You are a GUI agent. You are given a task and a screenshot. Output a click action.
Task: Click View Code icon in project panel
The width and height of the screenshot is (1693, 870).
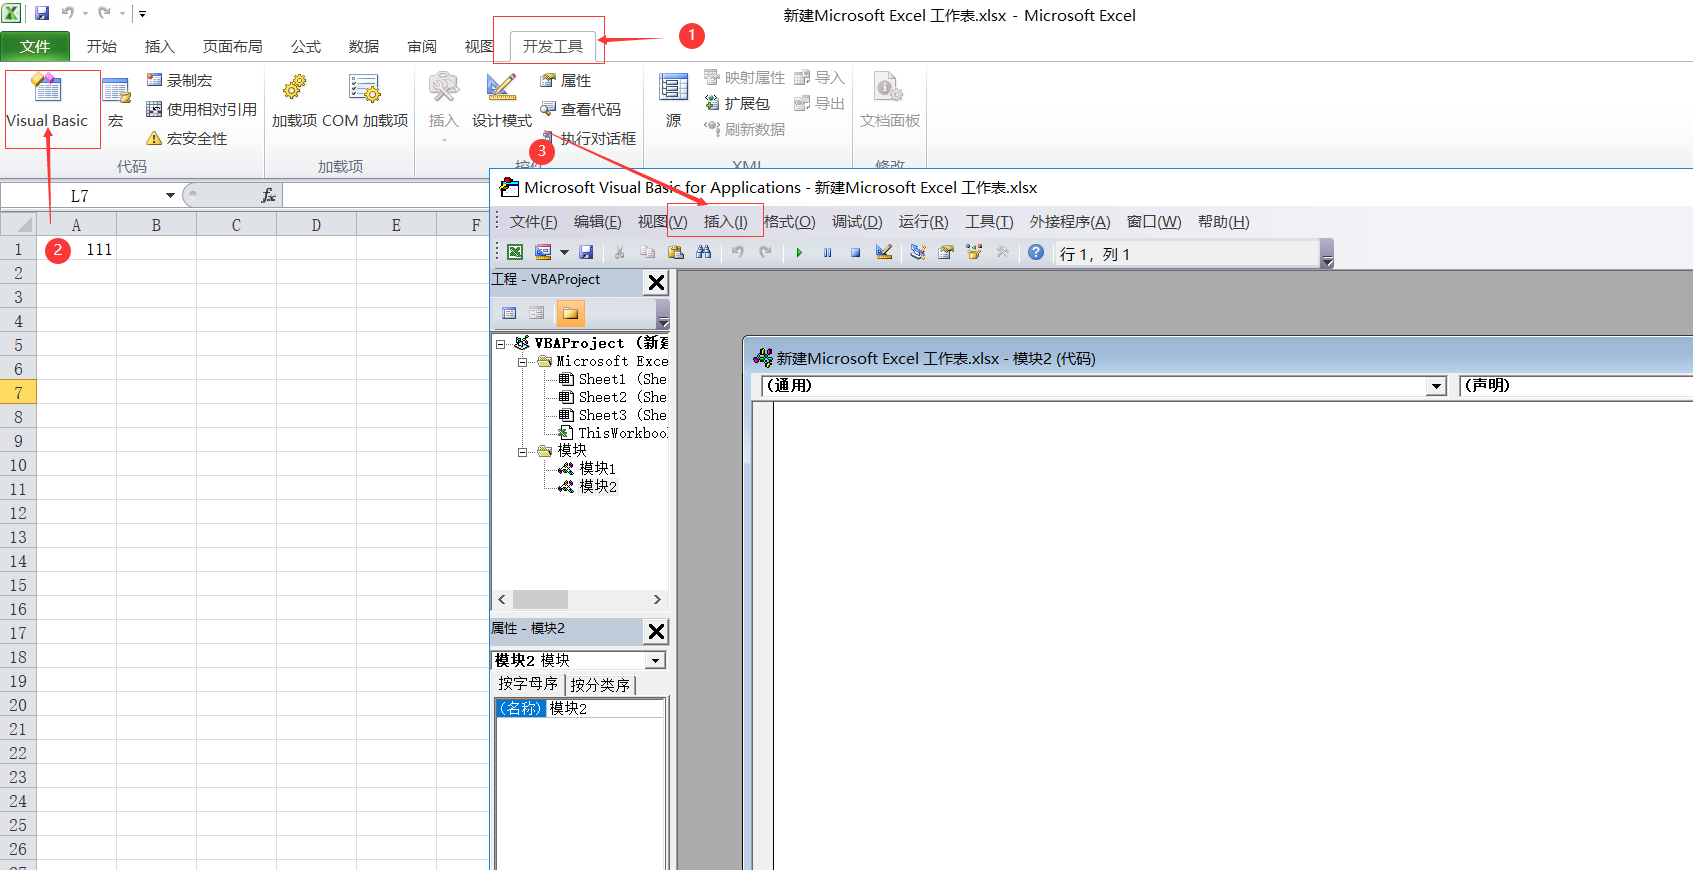[509, 313]
